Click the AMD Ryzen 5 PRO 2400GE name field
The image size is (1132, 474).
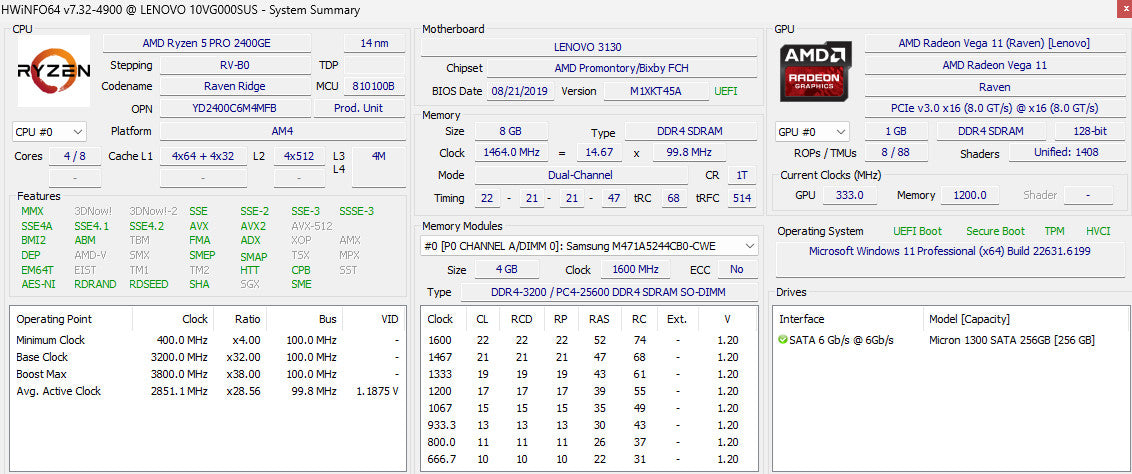(206, 43)
